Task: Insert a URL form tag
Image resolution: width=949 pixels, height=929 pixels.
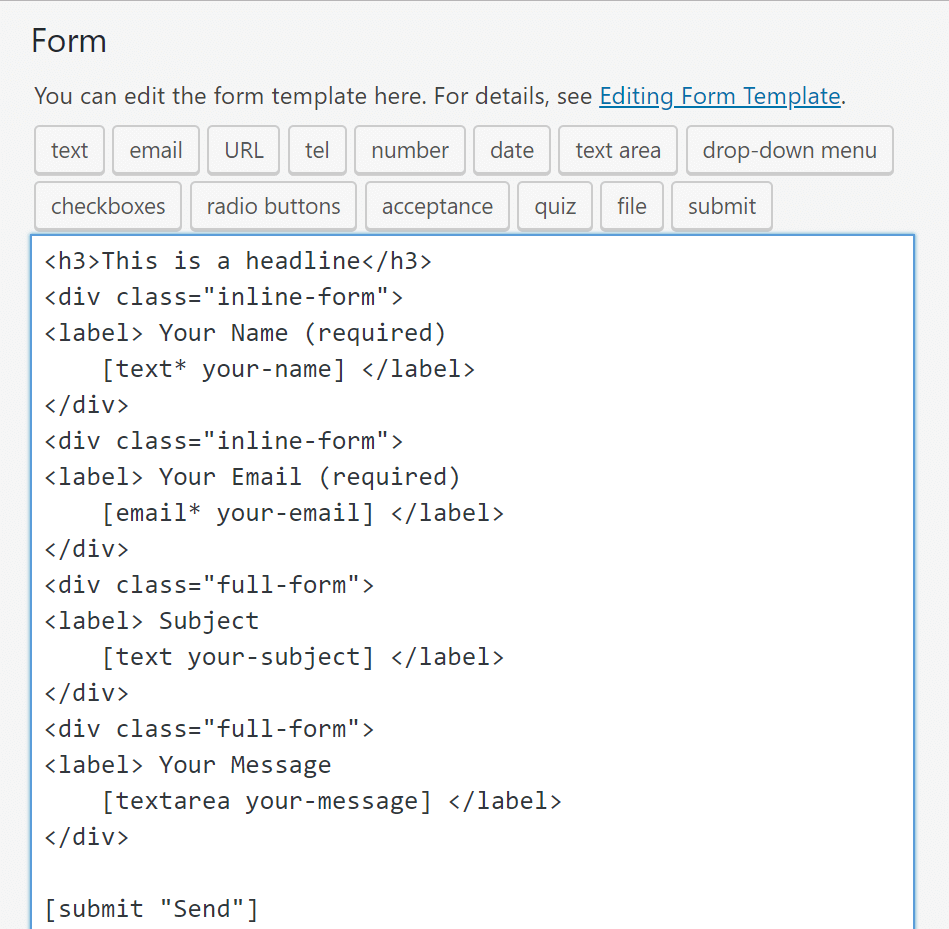Action: tap(243, 150)
